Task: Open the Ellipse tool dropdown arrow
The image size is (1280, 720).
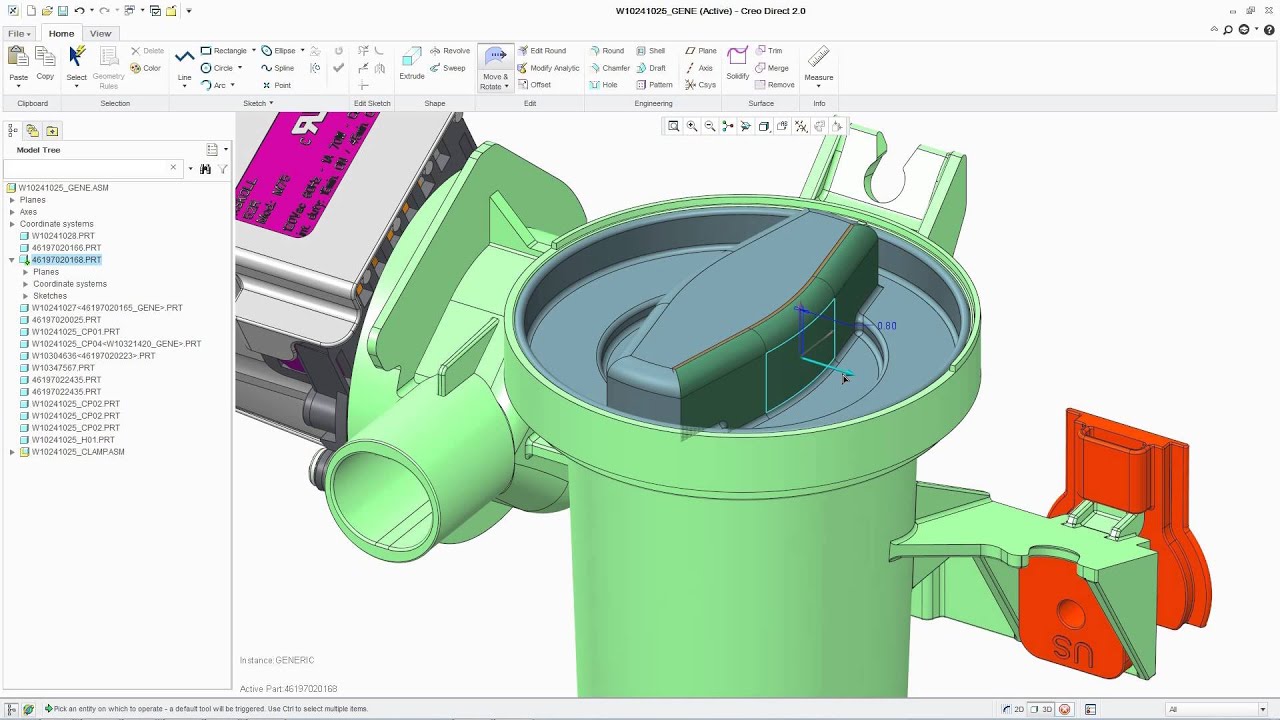Action: [302, 51]
